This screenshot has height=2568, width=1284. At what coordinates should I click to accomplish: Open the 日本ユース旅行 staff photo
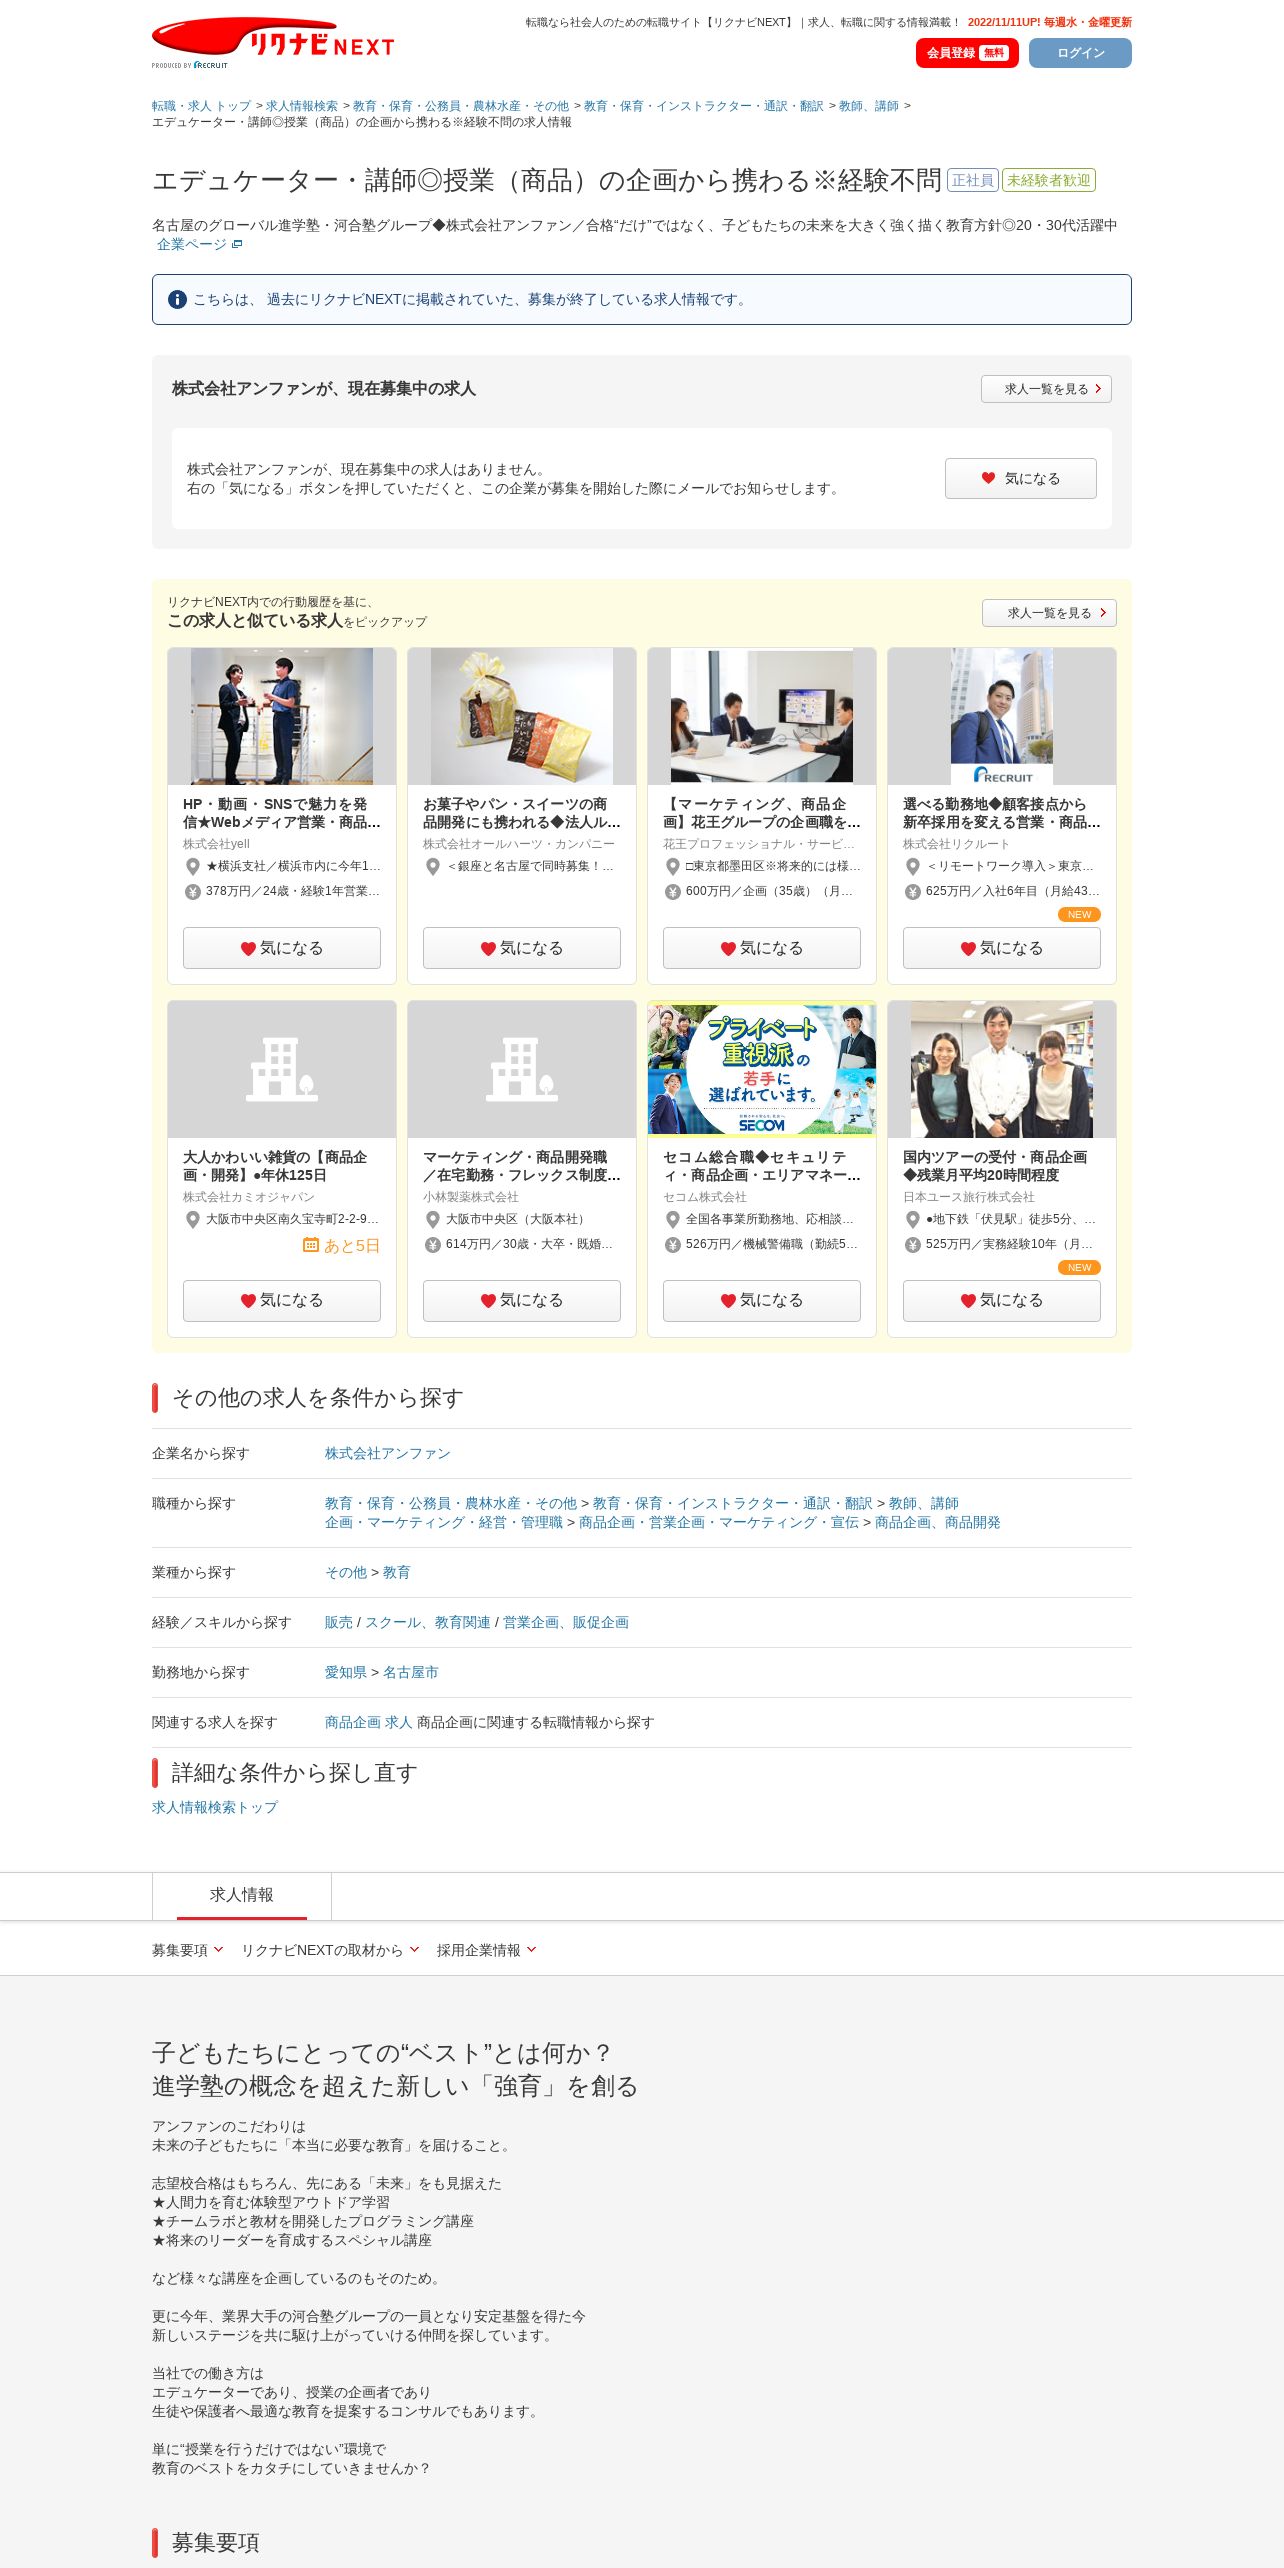[x=1002, y=1069]
